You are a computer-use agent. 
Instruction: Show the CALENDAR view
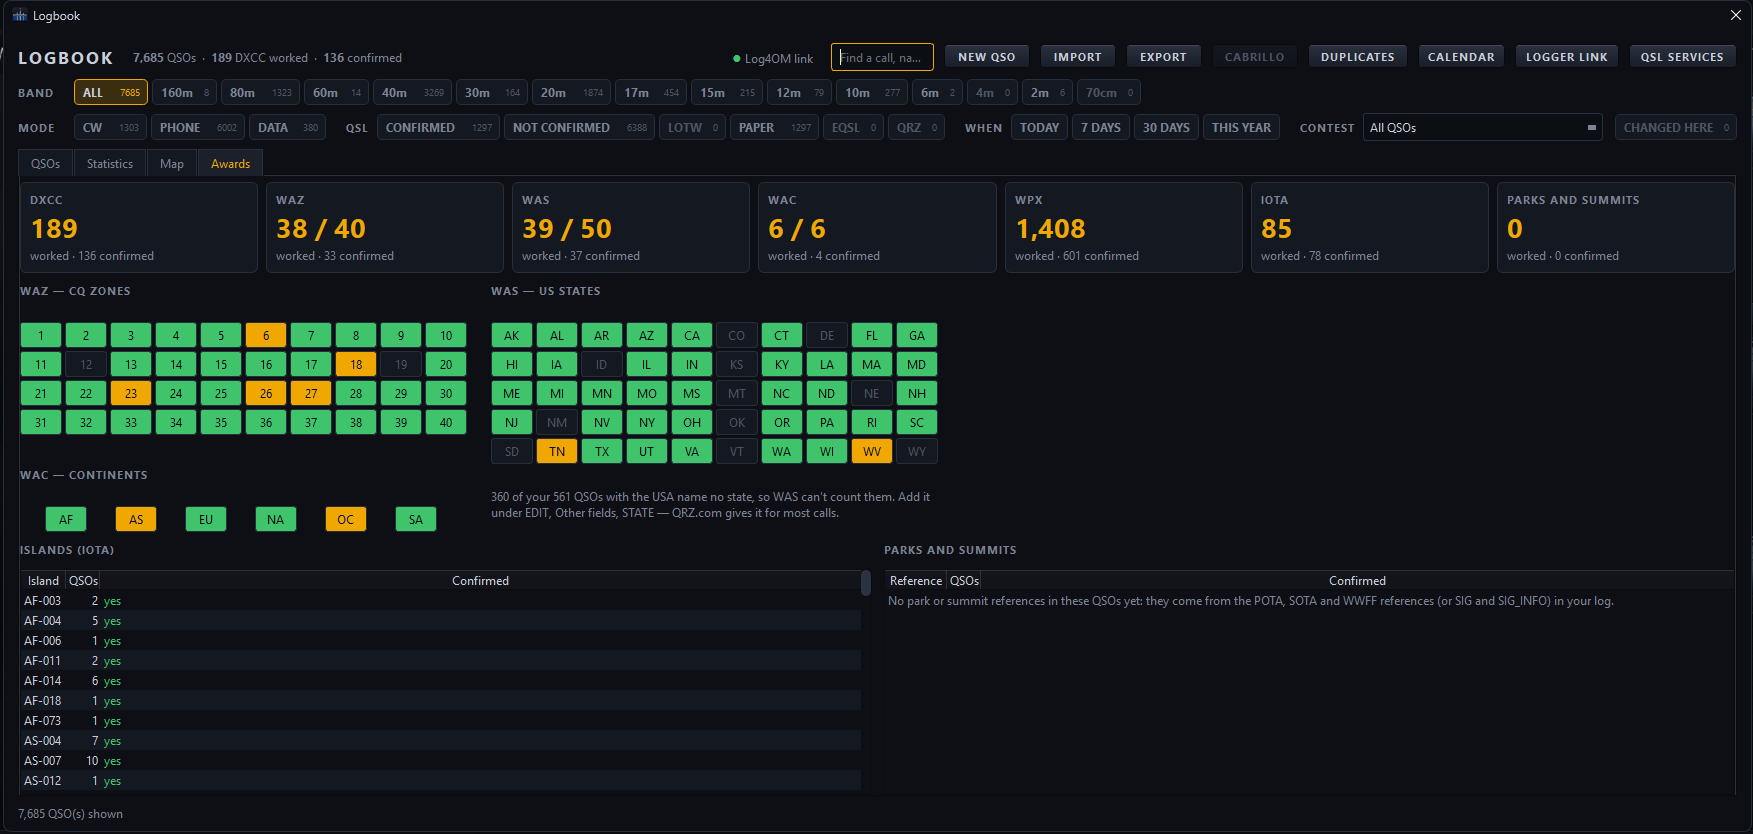point(1461,57)
